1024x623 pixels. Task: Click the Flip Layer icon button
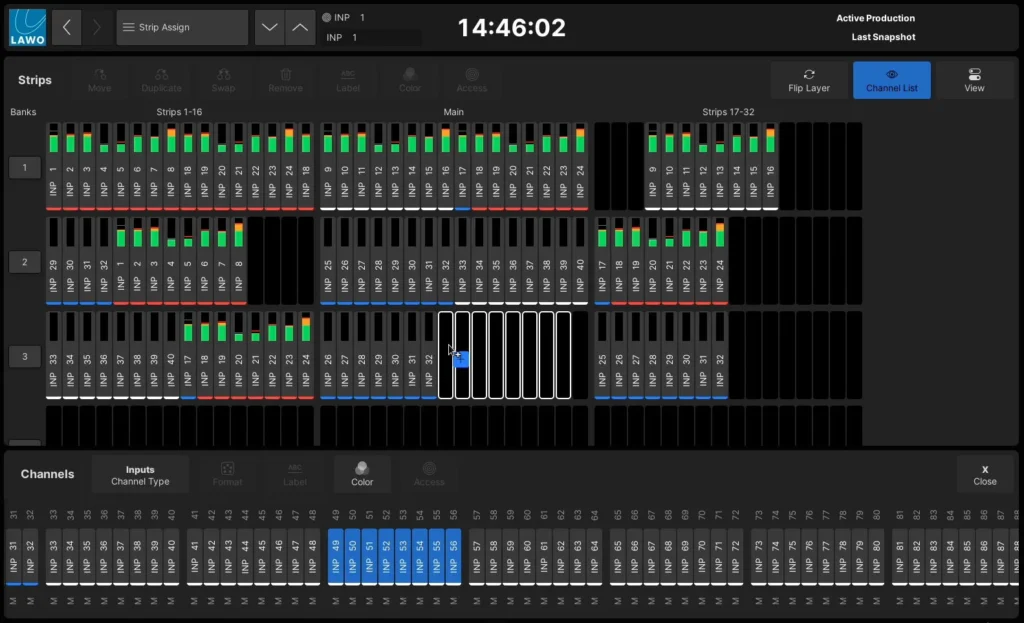pyautogui.click(x=809, y=80)
